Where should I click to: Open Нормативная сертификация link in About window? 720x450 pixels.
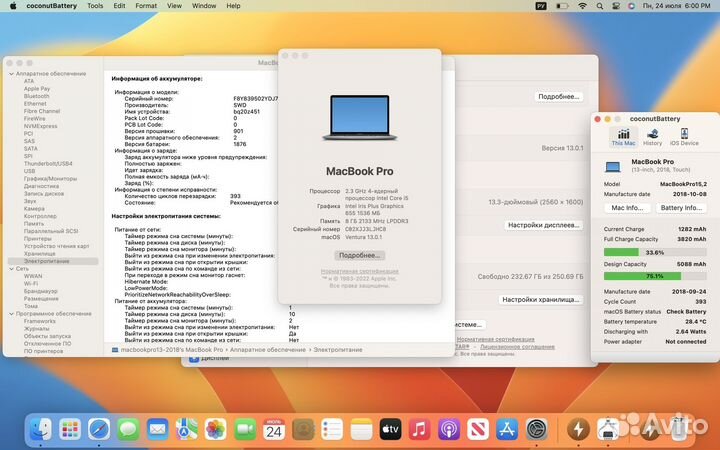tap(360, 271)
